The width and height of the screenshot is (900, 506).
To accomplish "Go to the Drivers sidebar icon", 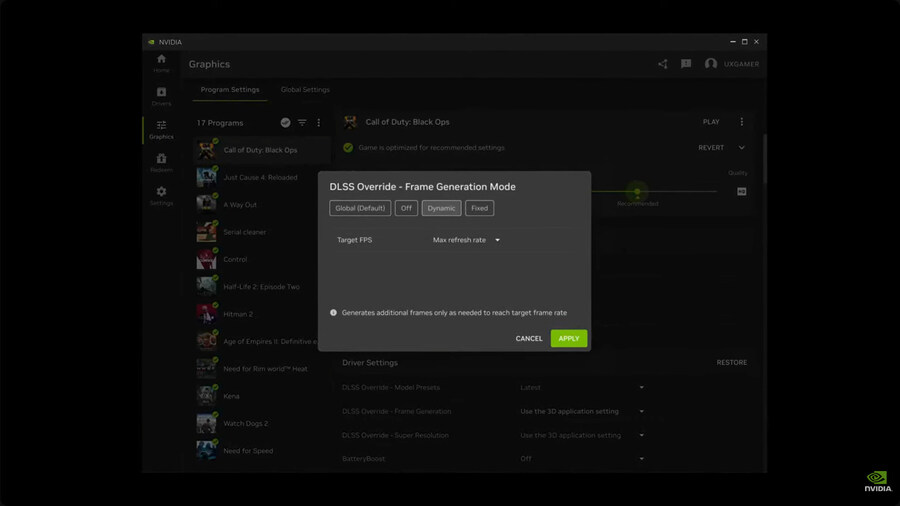I will (161, 96).
